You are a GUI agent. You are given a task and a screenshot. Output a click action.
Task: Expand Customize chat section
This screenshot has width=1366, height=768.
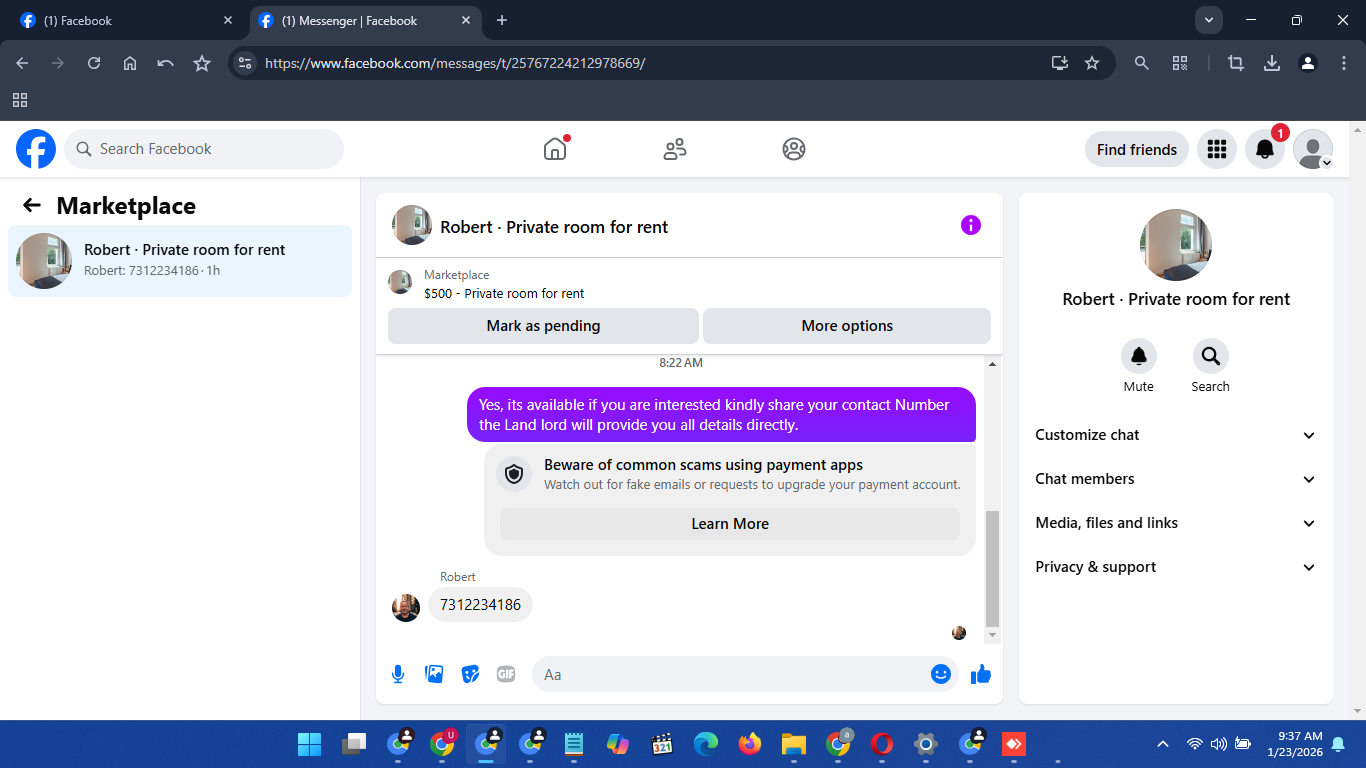pos(1176,435)
